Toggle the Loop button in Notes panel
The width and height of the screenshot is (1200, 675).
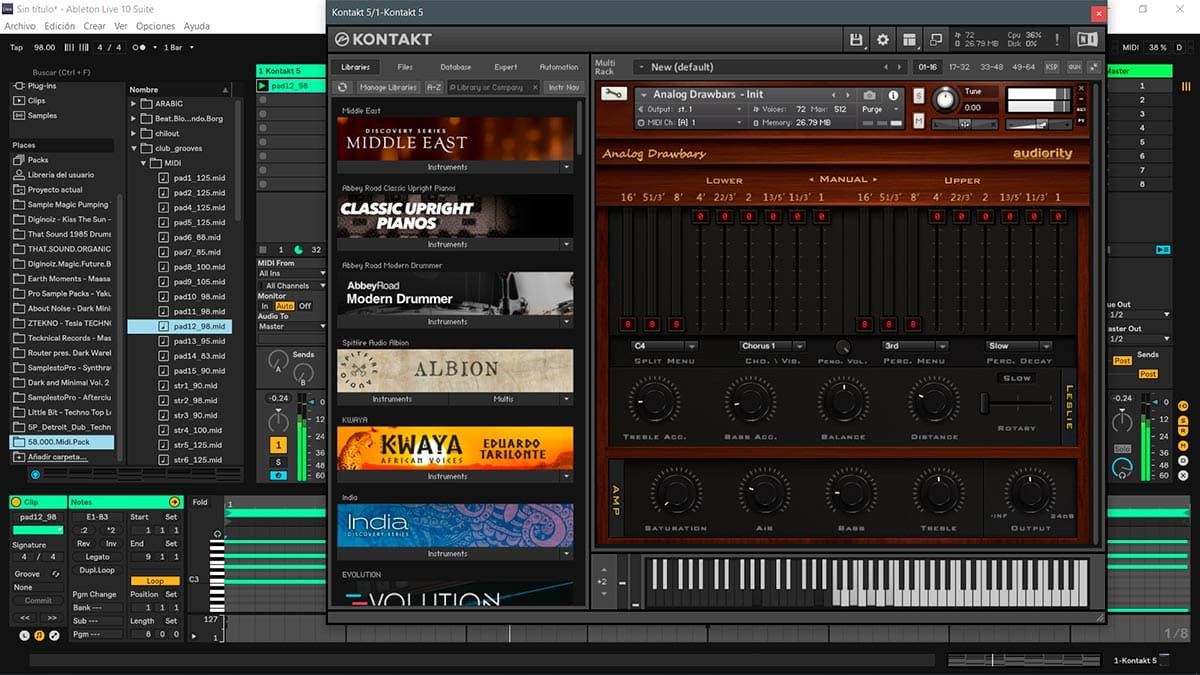pyautogui.click(x=155, y=581)
